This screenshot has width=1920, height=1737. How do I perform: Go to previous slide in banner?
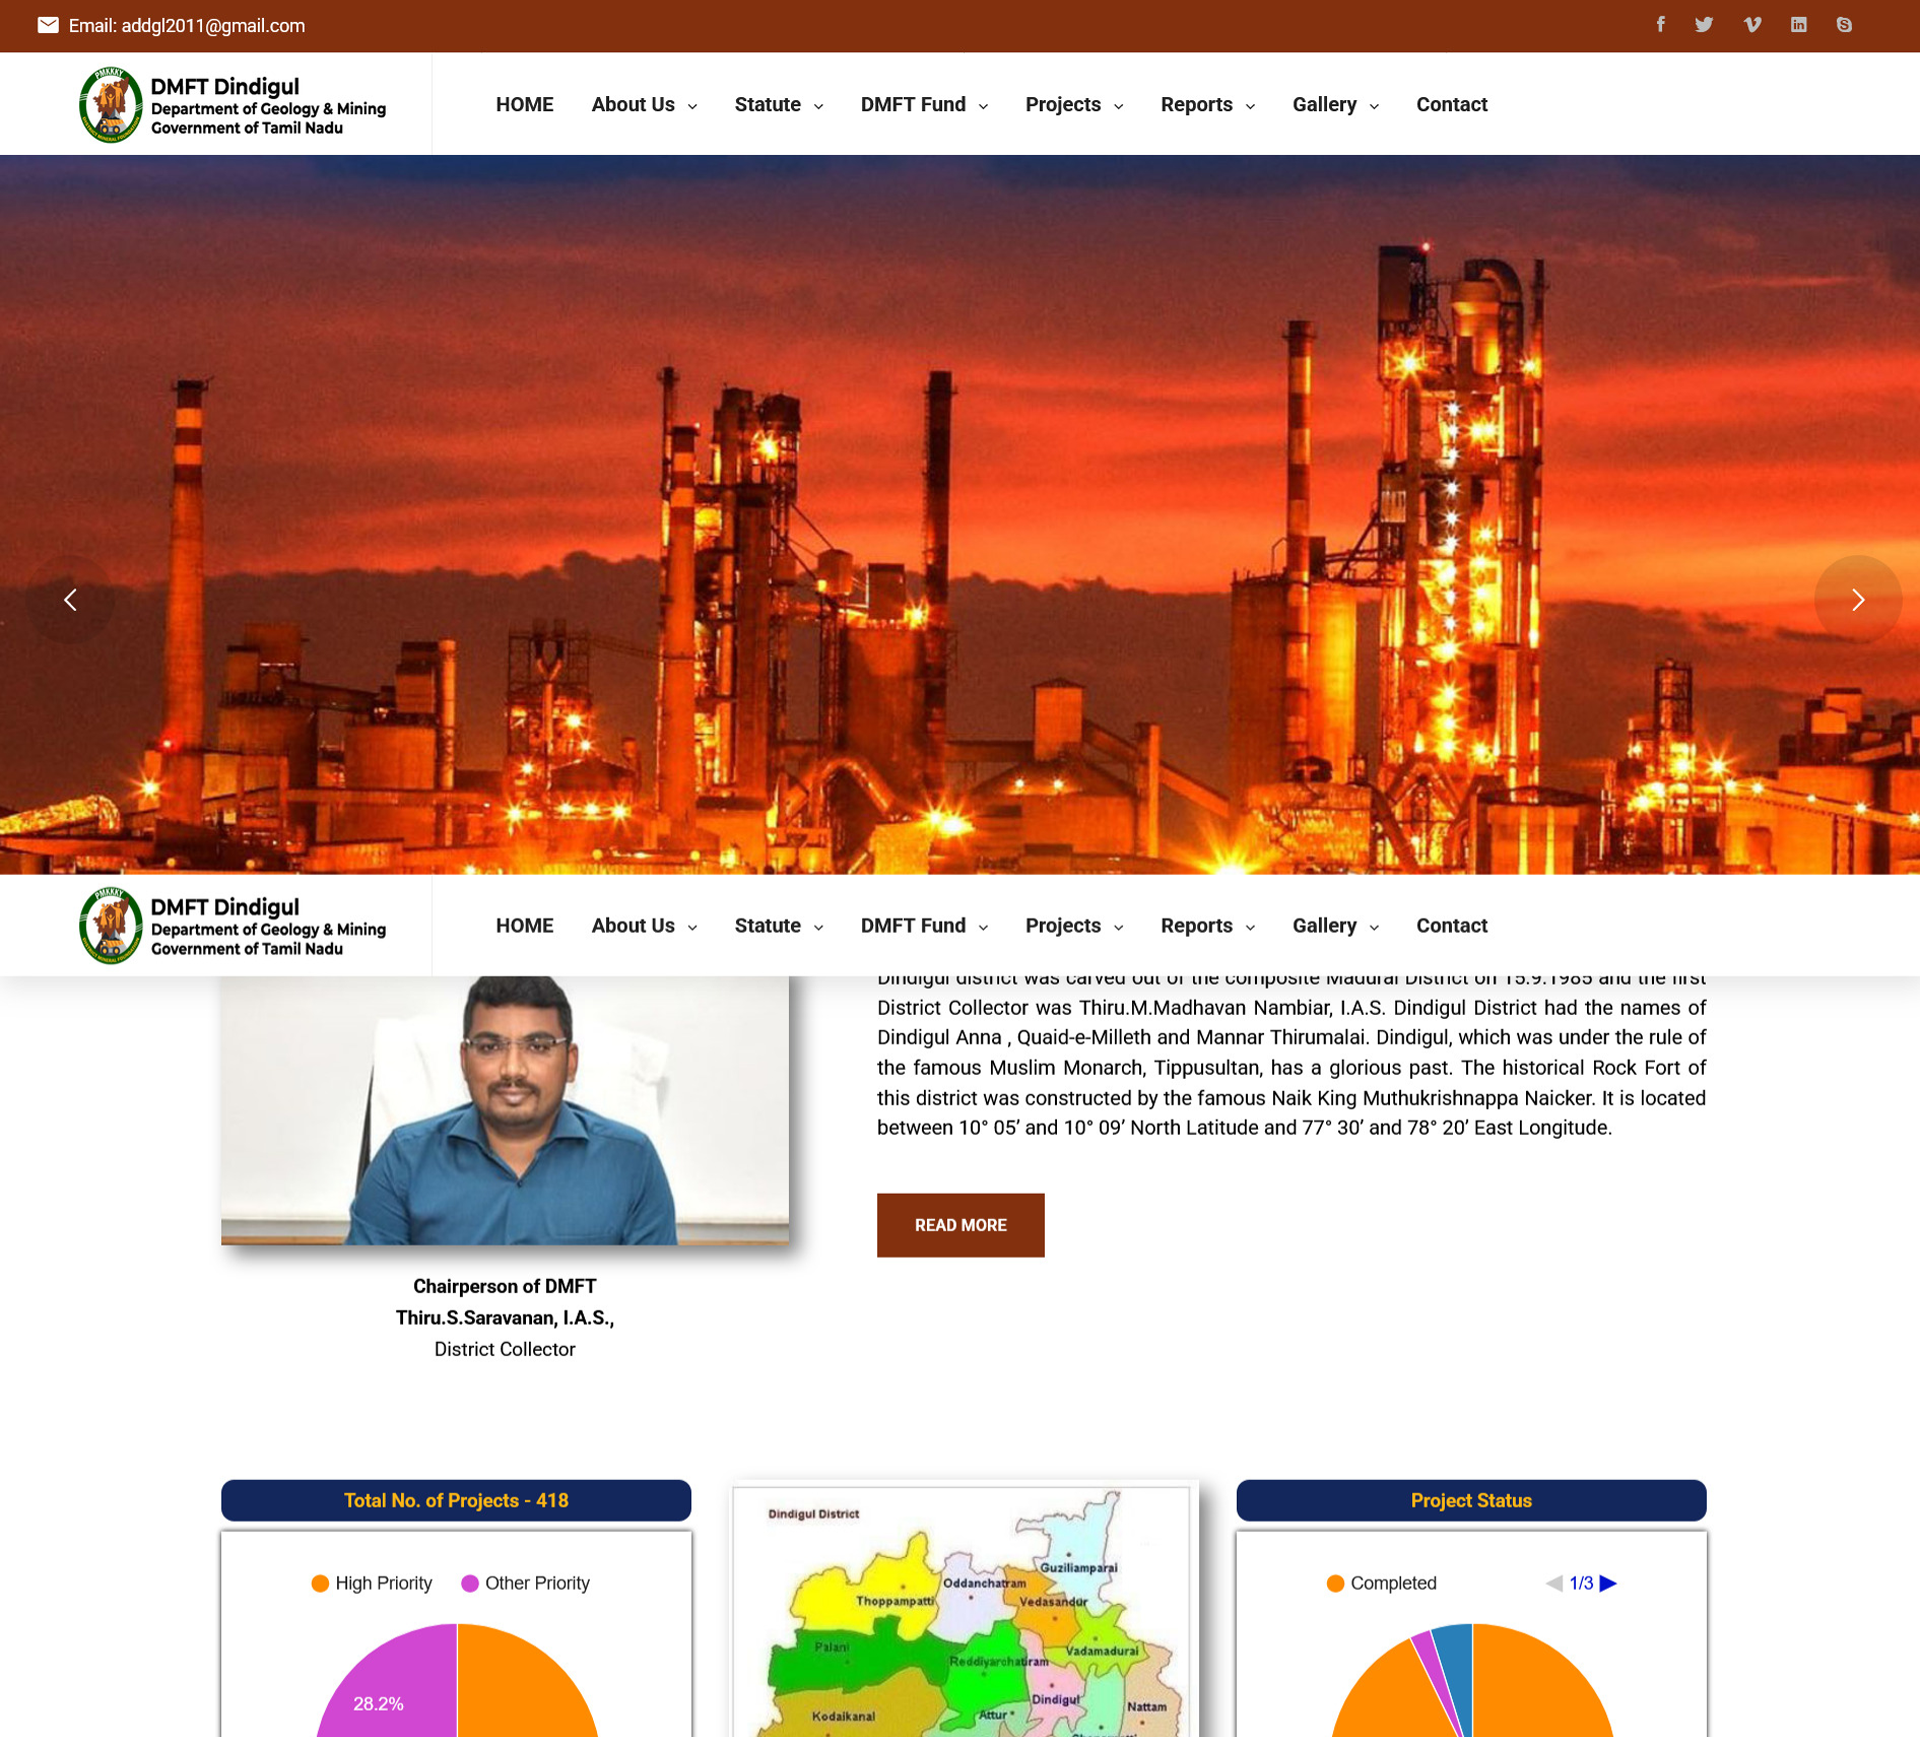[x=70, y=600]
